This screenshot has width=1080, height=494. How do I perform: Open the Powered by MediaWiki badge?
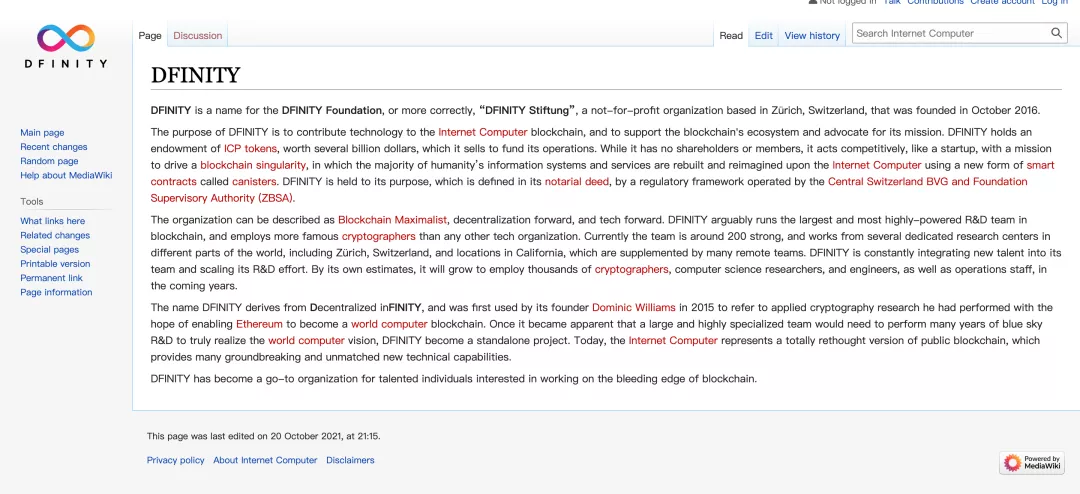[x=1032, y=462]
